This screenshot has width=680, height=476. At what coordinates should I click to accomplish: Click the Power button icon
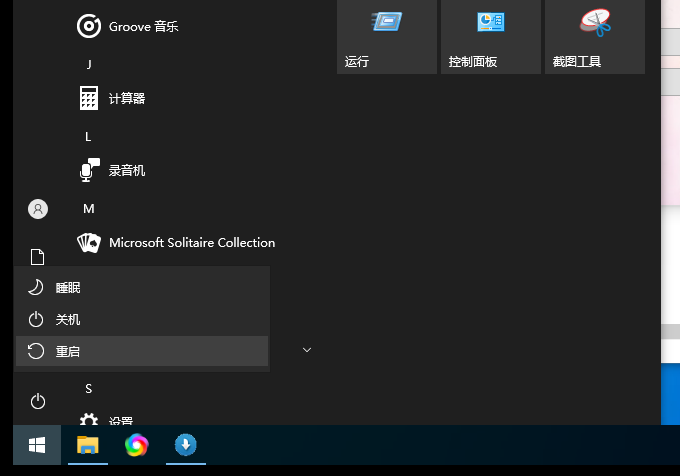(38, 401)
